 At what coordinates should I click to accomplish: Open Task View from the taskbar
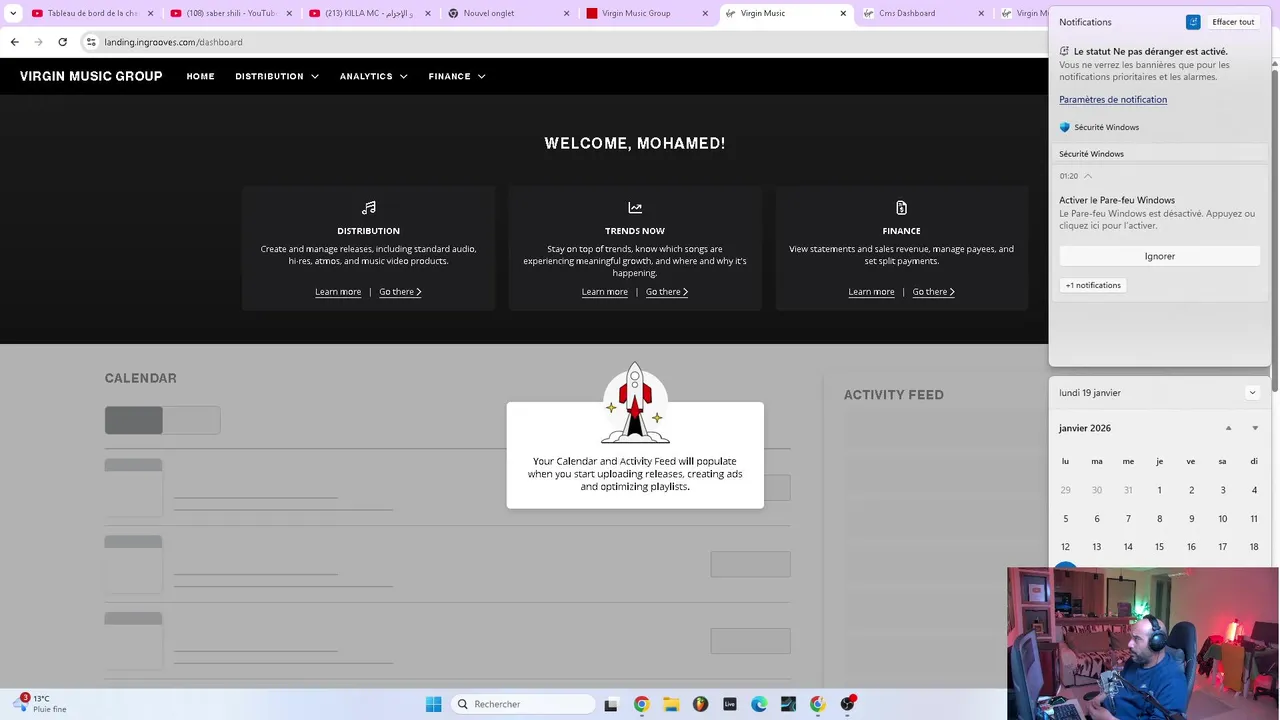click(x=611, y=704)
